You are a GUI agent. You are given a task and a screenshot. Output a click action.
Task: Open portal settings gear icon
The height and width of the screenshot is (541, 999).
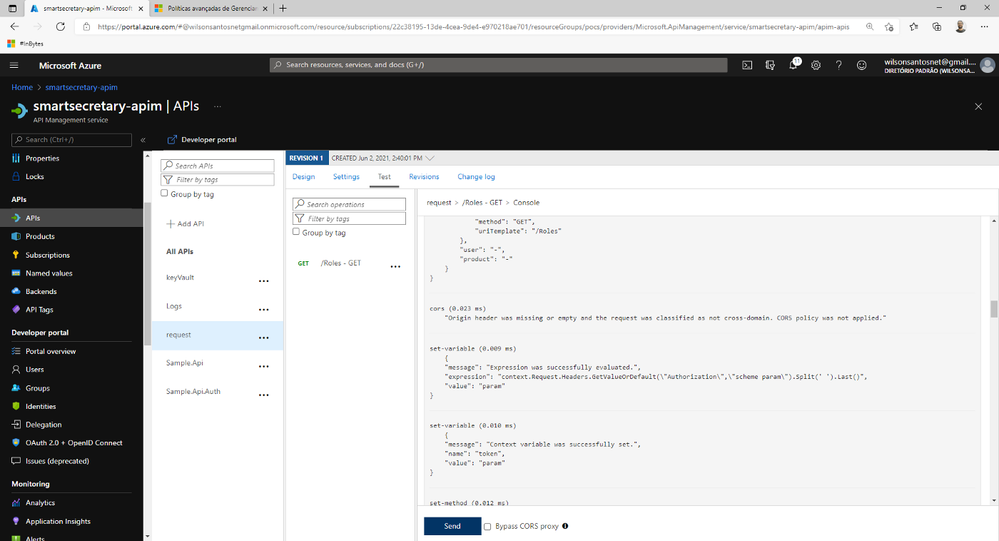[816, 65]
